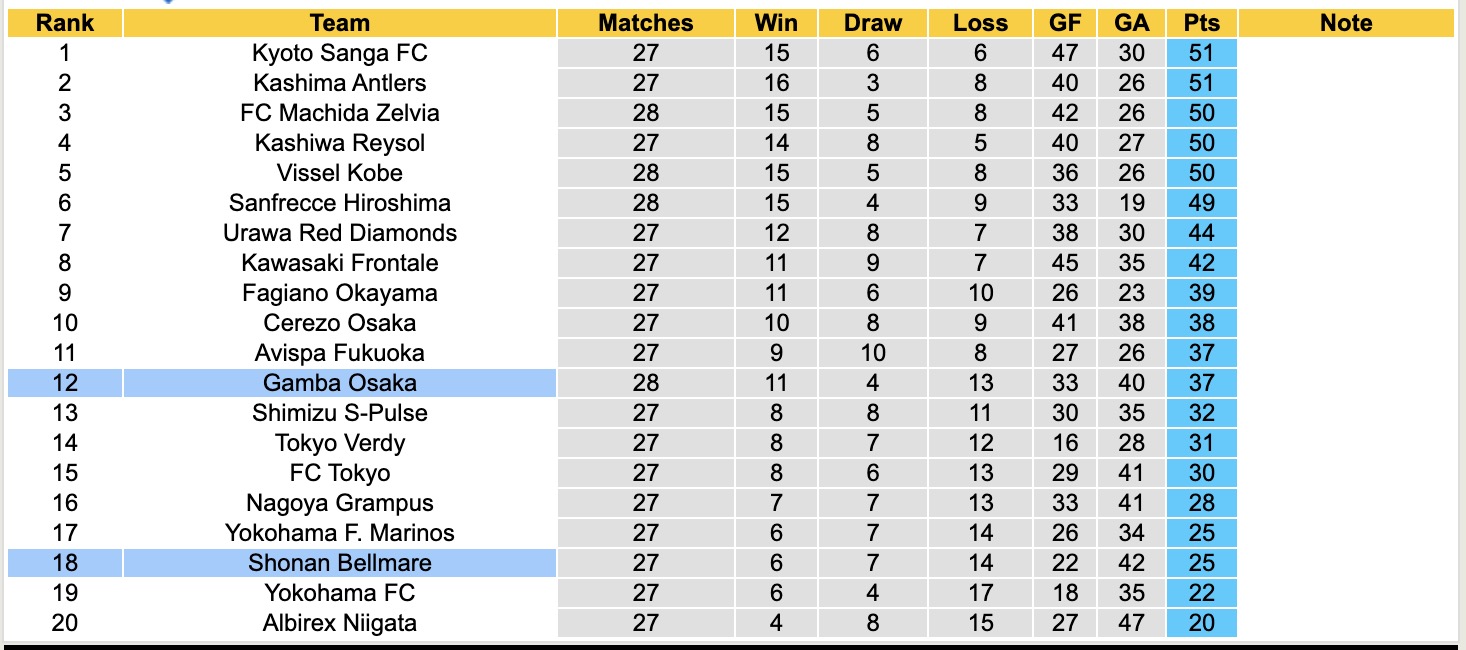Click the GF column header

pyautogui.click(x=1065, y=23)
